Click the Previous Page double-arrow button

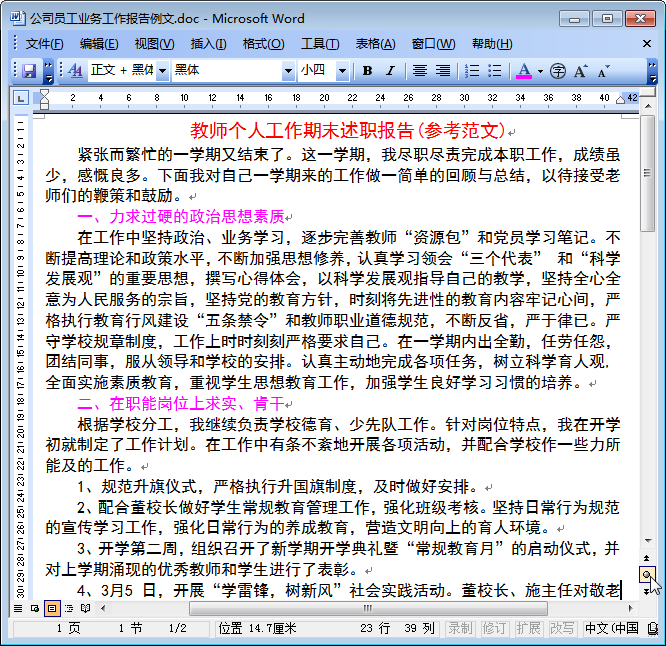[646, 558]
